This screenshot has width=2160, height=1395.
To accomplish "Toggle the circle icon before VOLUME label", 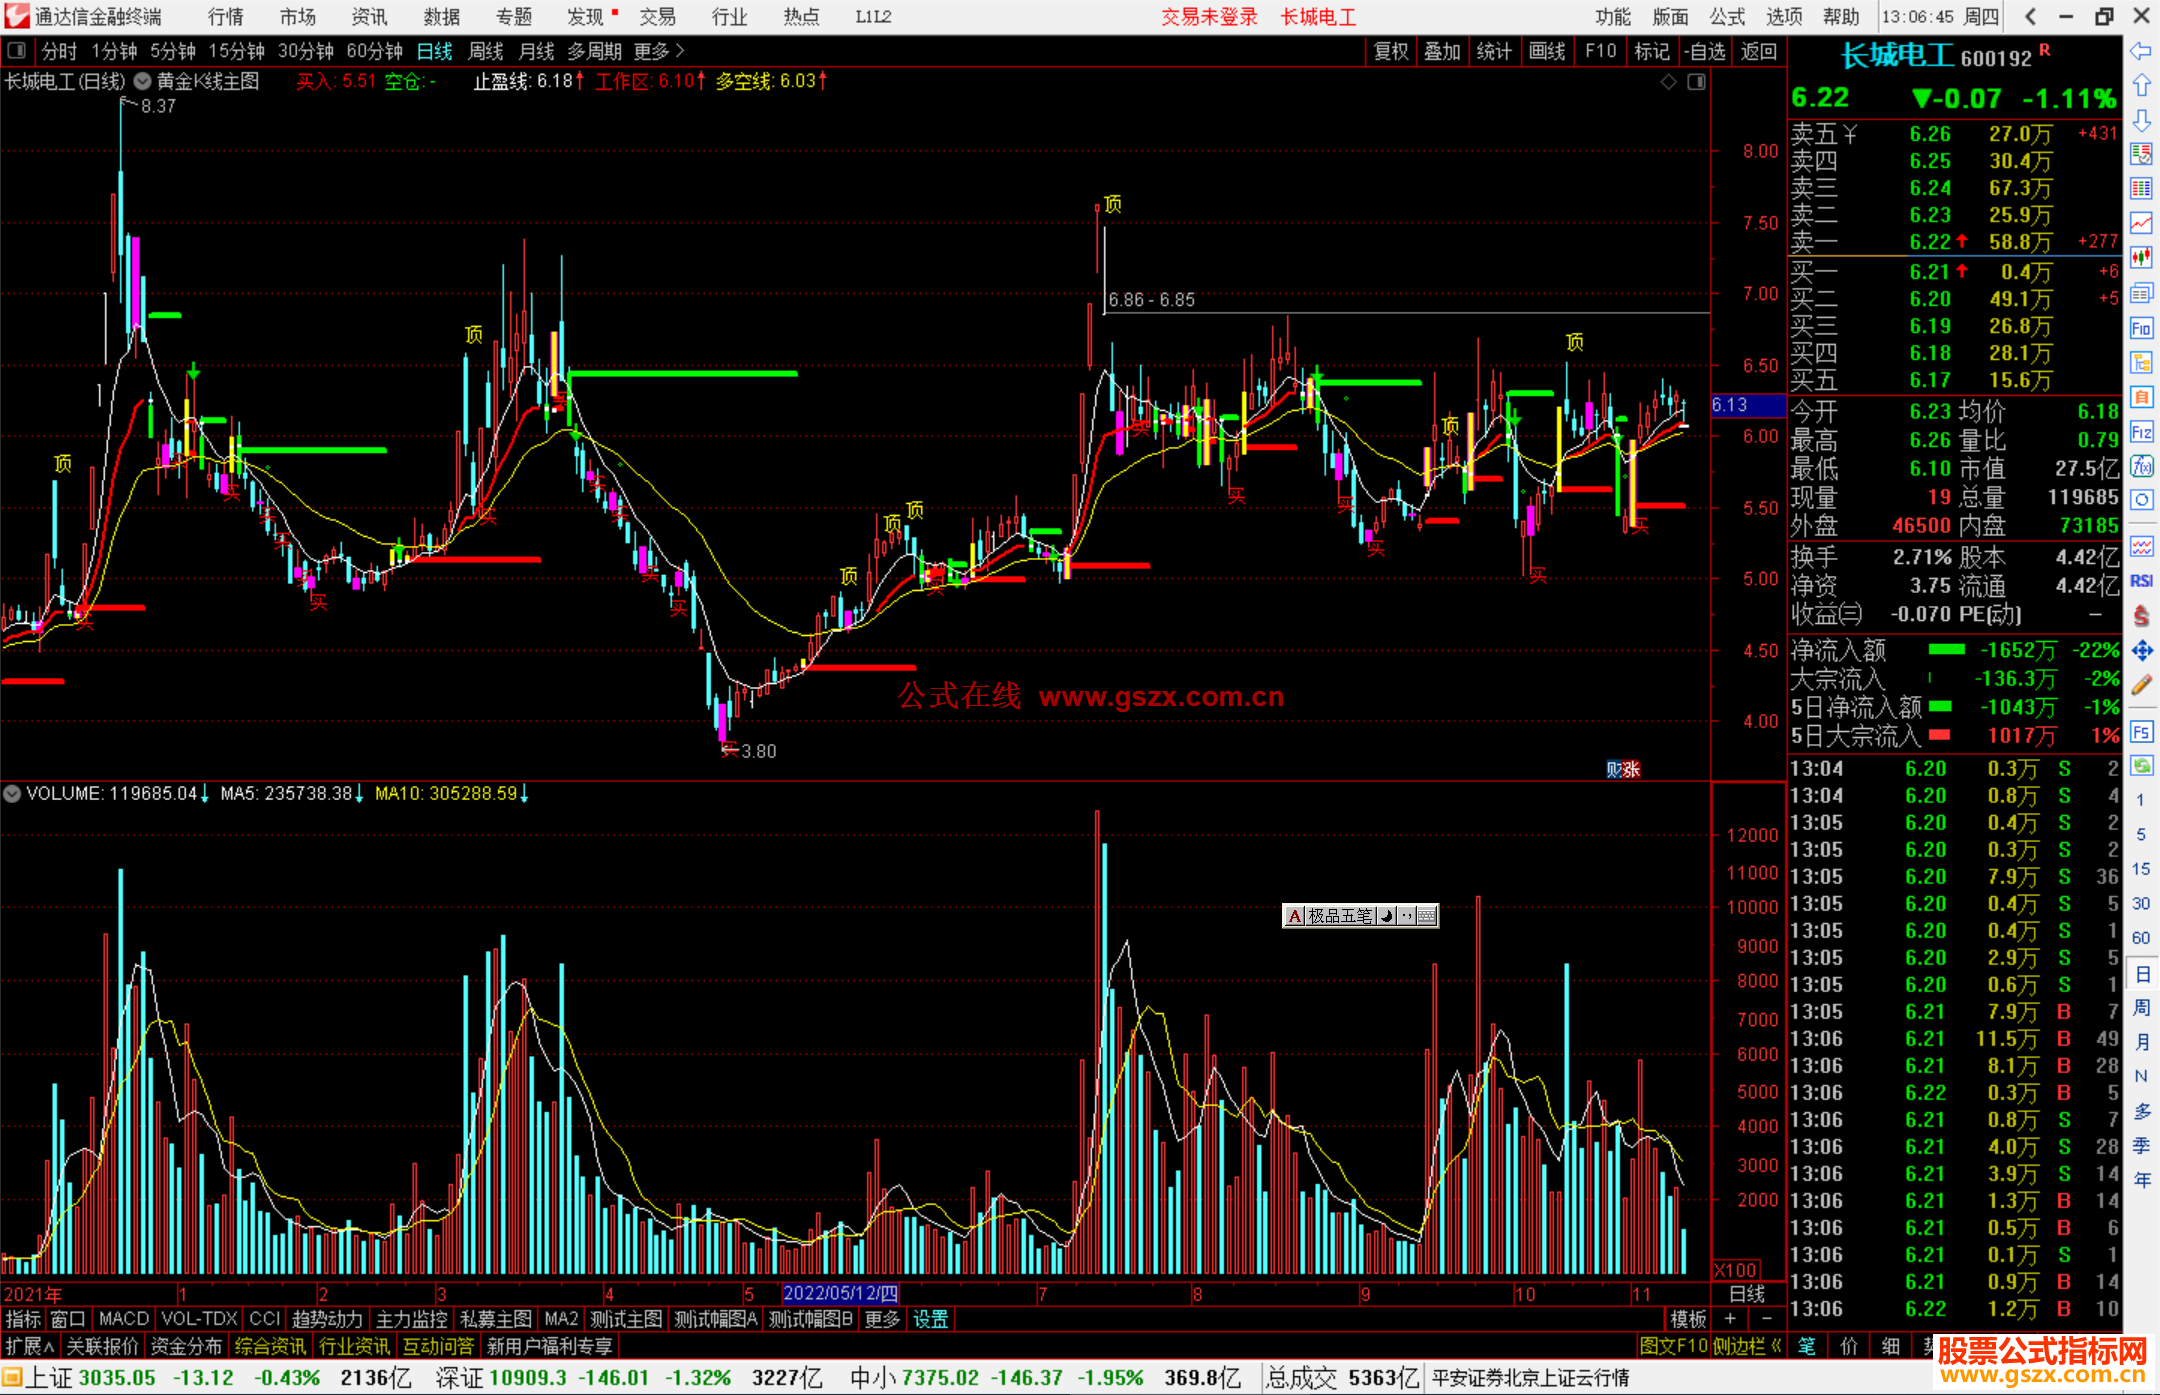I will pos(12,794).
